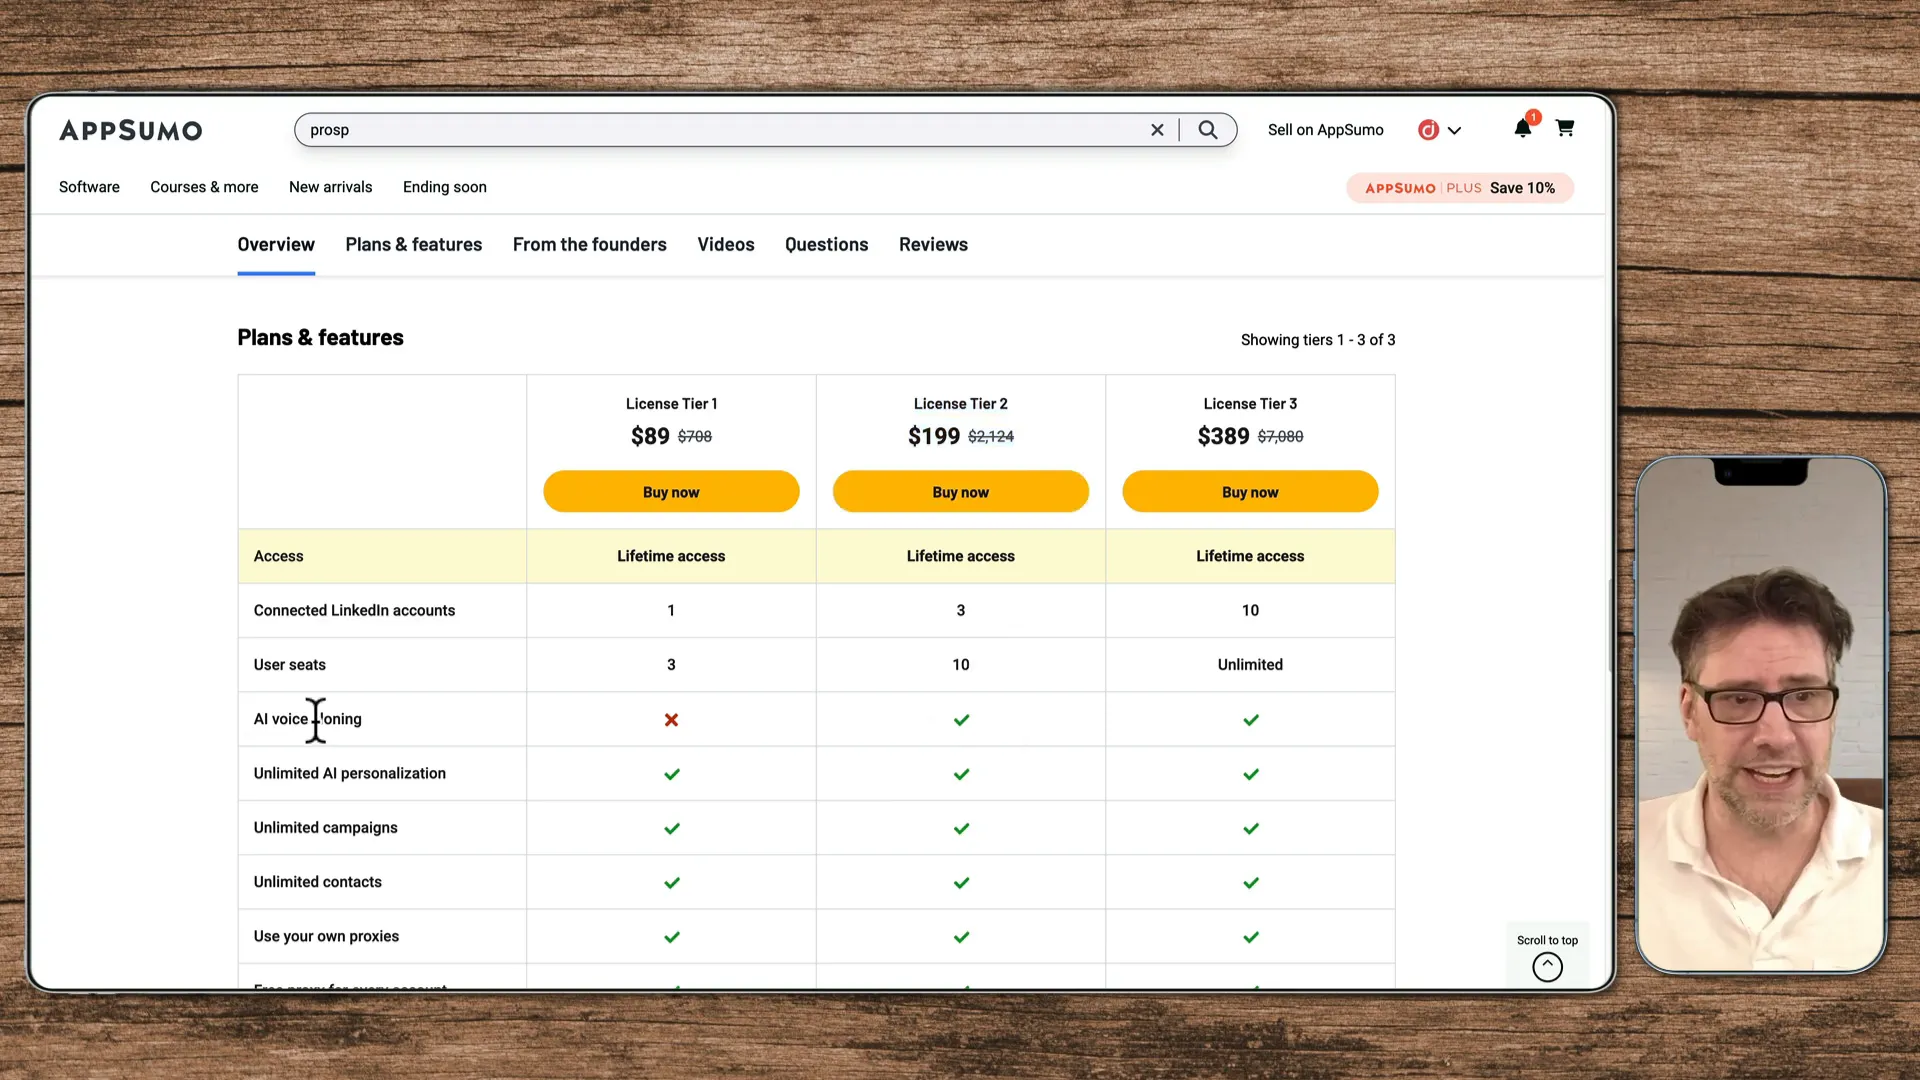The height and width of the screenshot is (1080, 1920).
Task: Clear the search field with X icon
Action: 1157,130
